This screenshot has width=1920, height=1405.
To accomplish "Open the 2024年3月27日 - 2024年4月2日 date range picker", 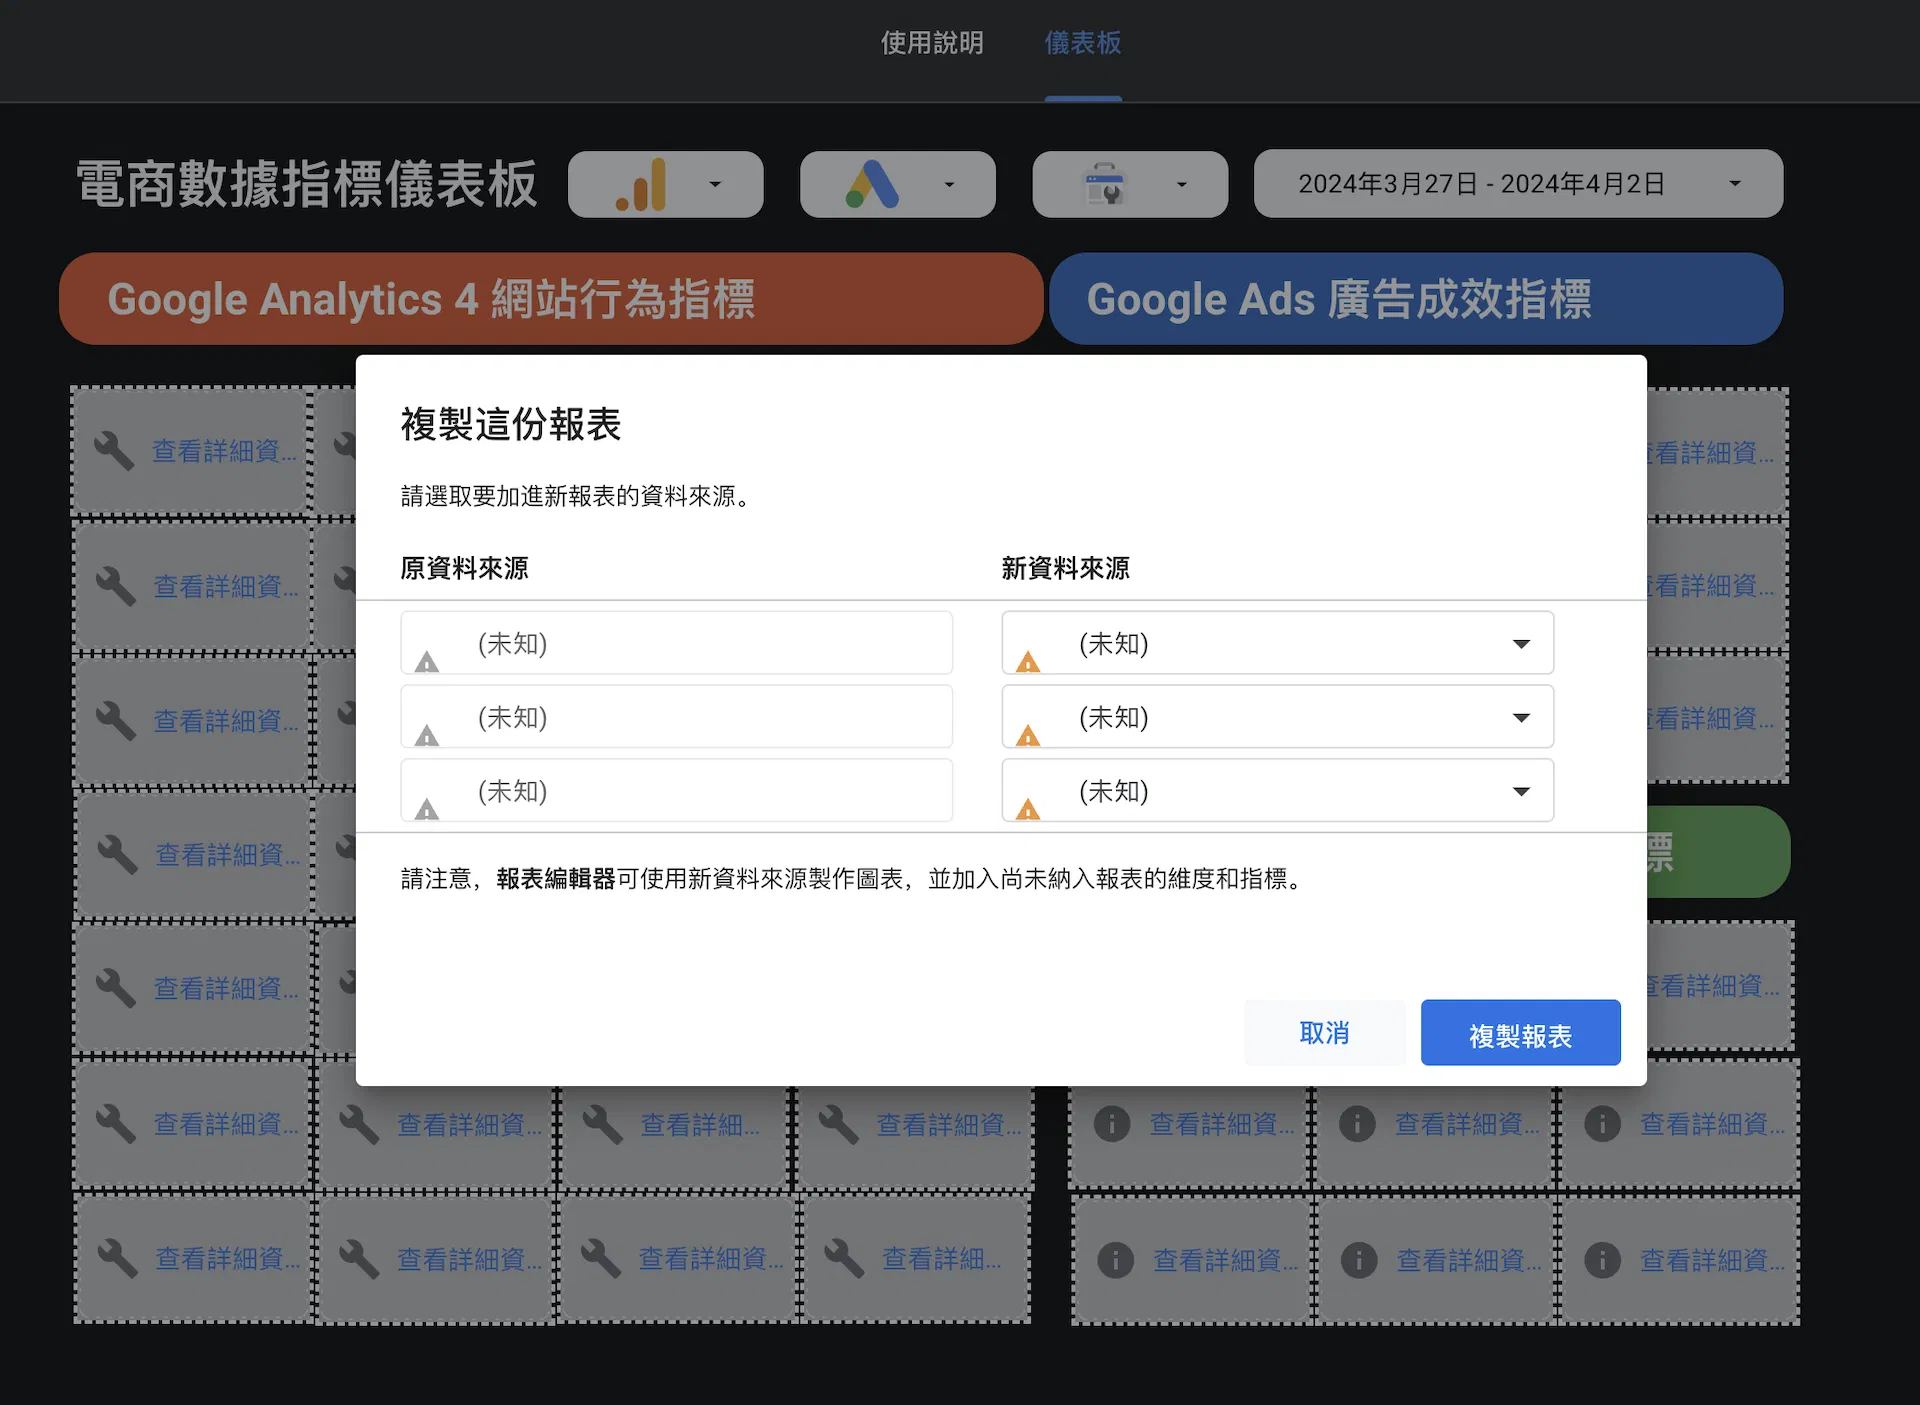I will pos(1518,184).
